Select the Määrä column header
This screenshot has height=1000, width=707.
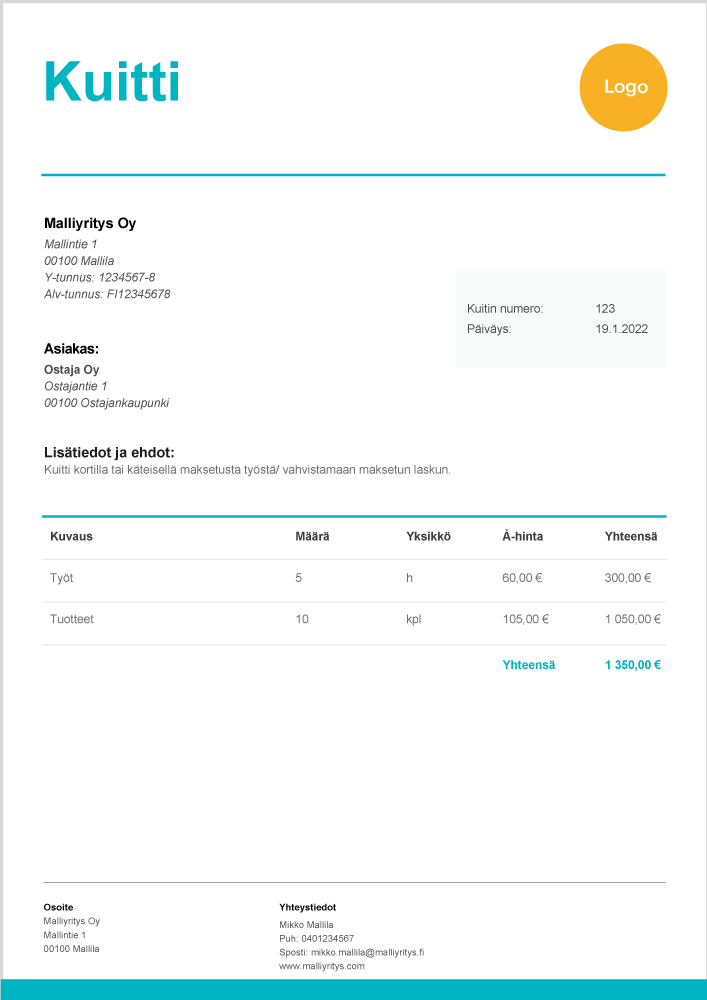click(x=312, y=537)
